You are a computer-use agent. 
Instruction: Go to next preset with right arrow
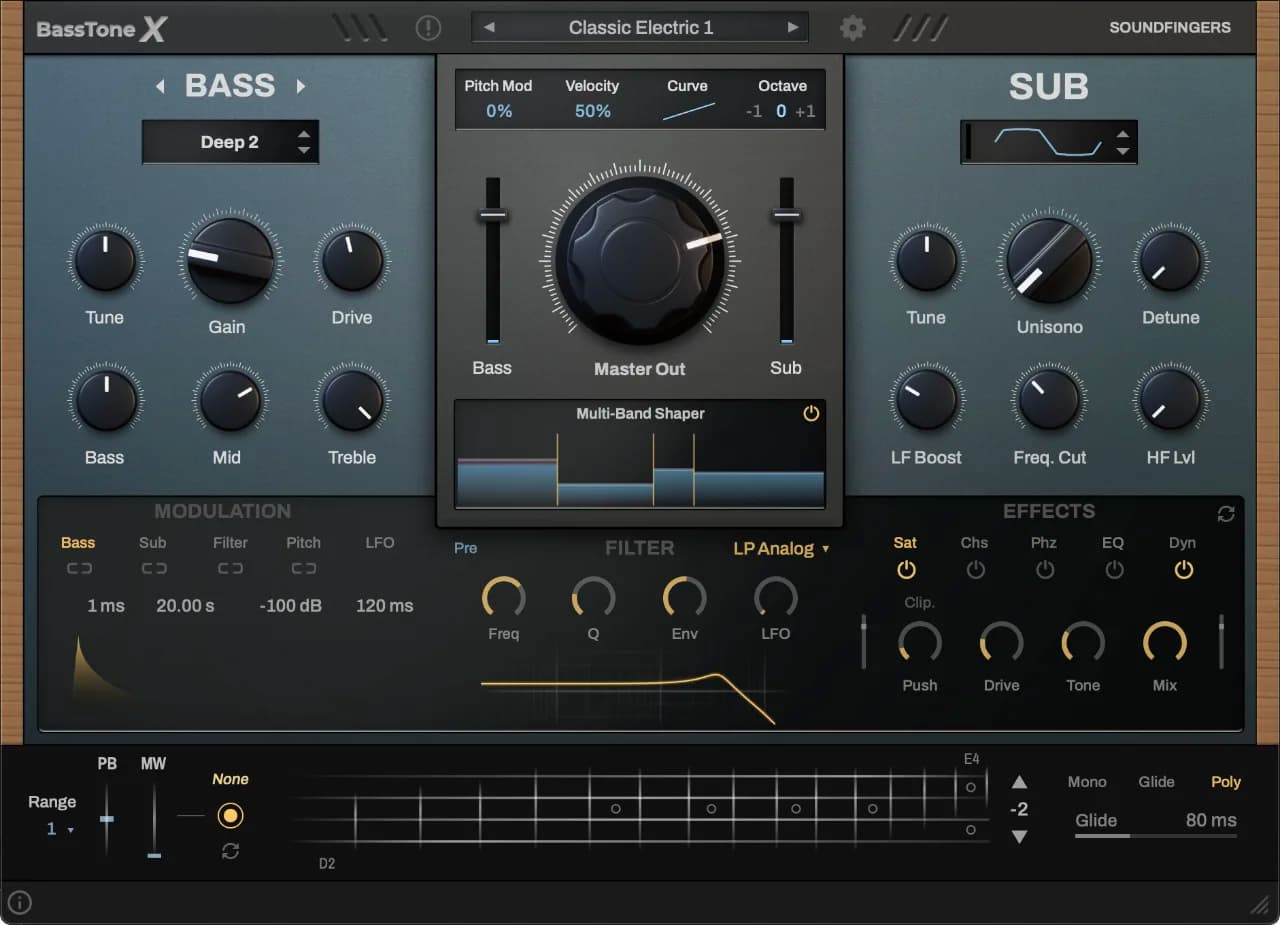(793, 28)
